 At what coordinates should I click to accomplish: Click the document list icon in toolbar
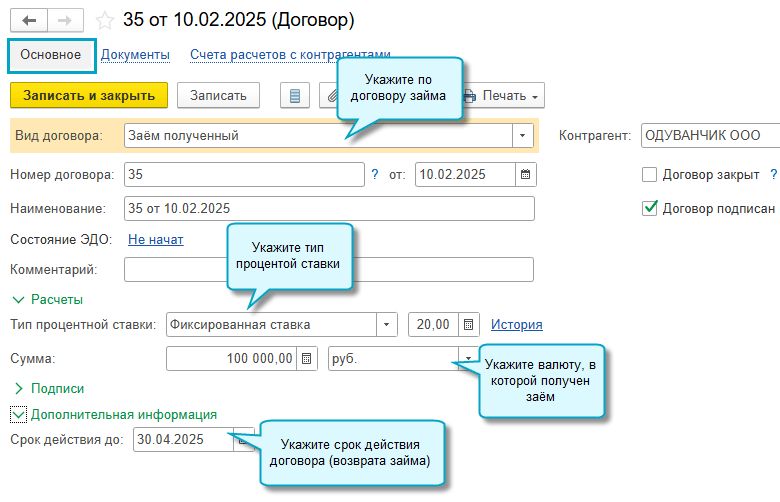coord(294,96)
